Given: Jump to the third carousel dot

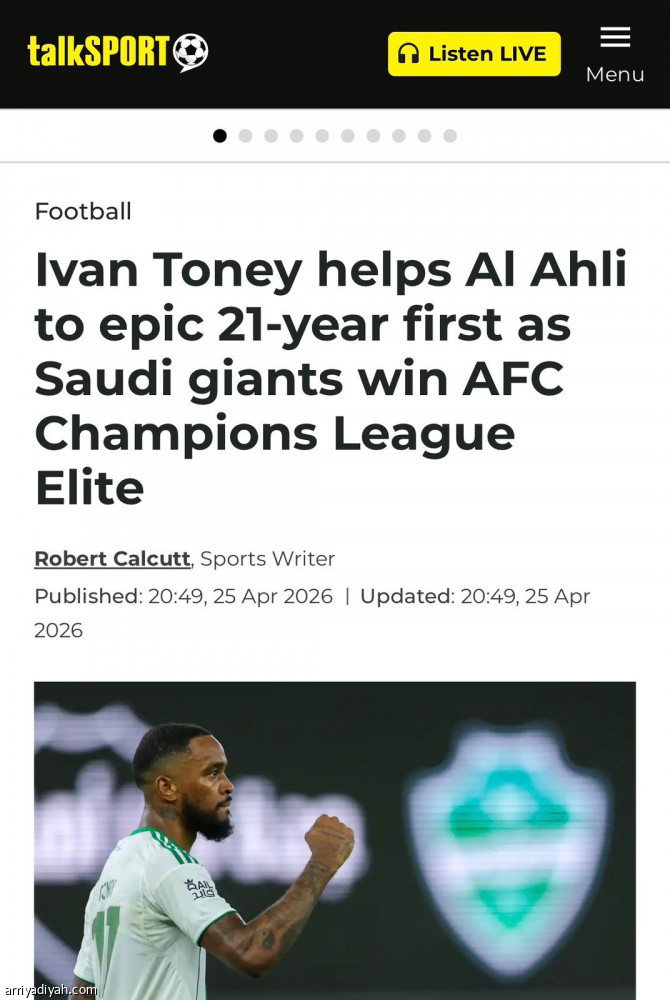Looking at the screenshot, I should pos(271,136).
